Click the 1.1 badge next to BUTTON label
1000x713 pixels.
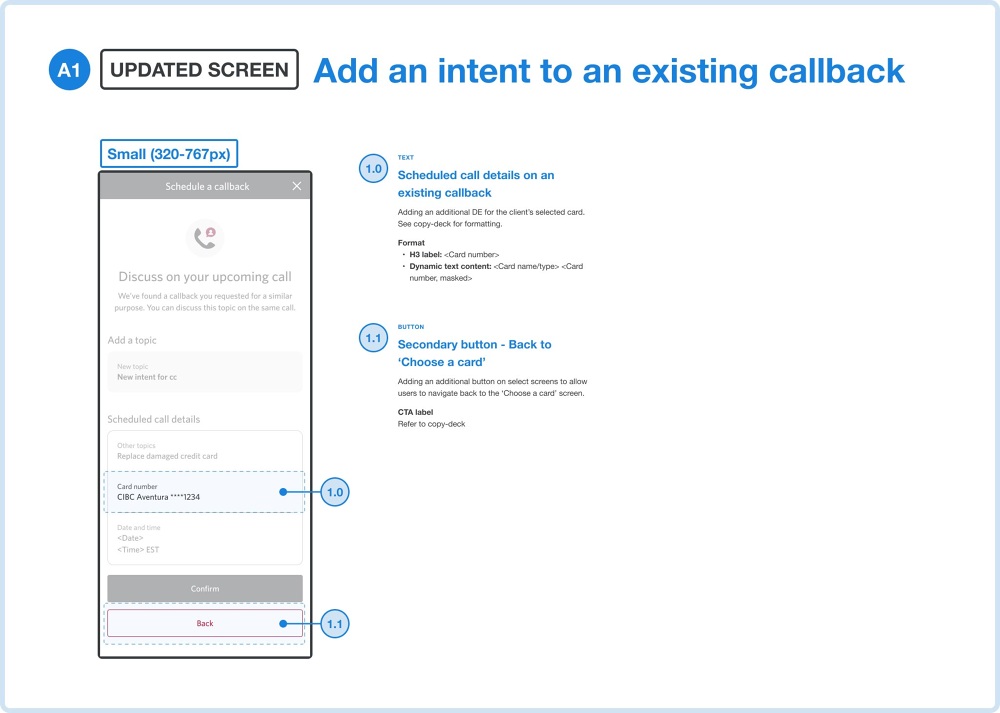373,339
